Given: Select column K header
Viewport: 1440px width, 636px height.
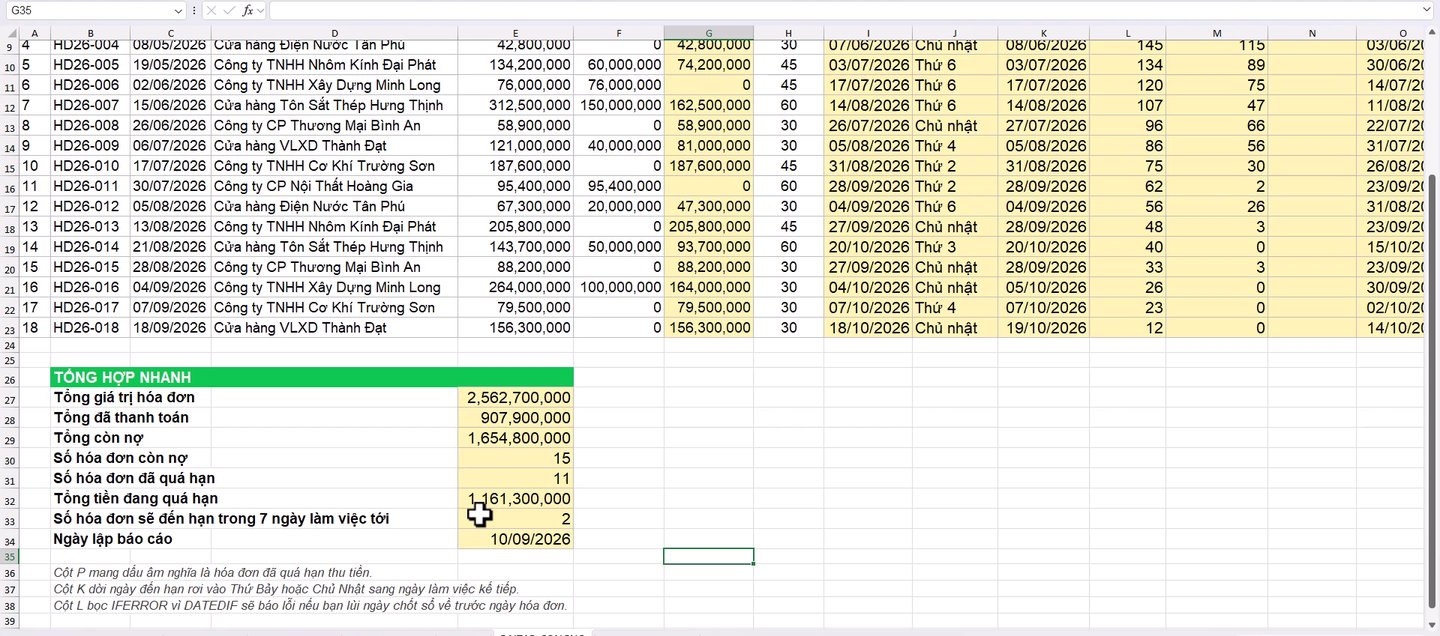Looking at the screenshot, I should pos(1043,33).
